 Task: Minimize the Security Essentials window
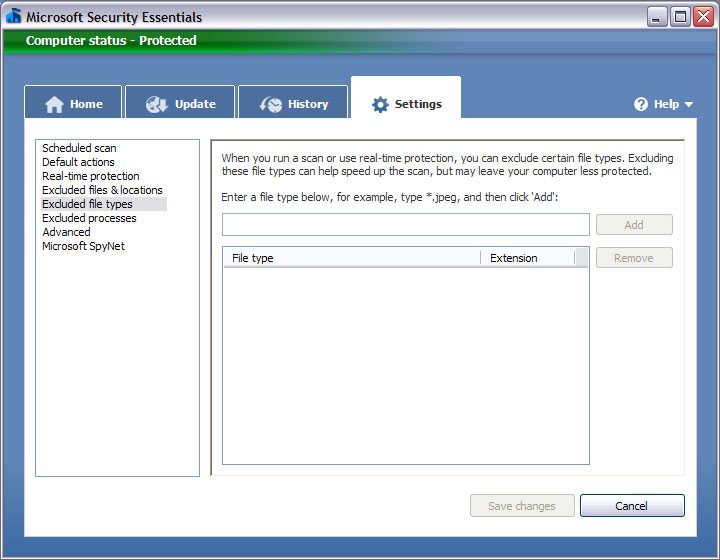[657, 17]
